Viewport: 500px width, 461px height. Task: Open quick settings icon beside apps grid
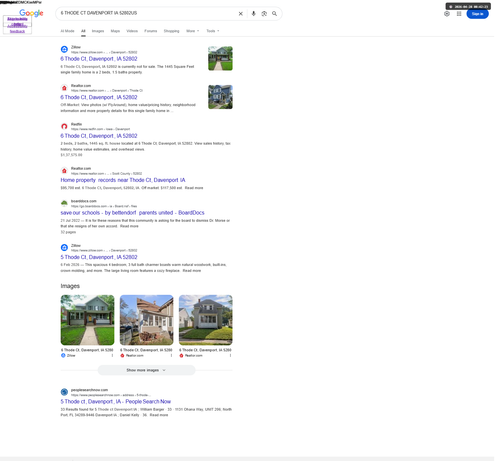coord(447,14)
